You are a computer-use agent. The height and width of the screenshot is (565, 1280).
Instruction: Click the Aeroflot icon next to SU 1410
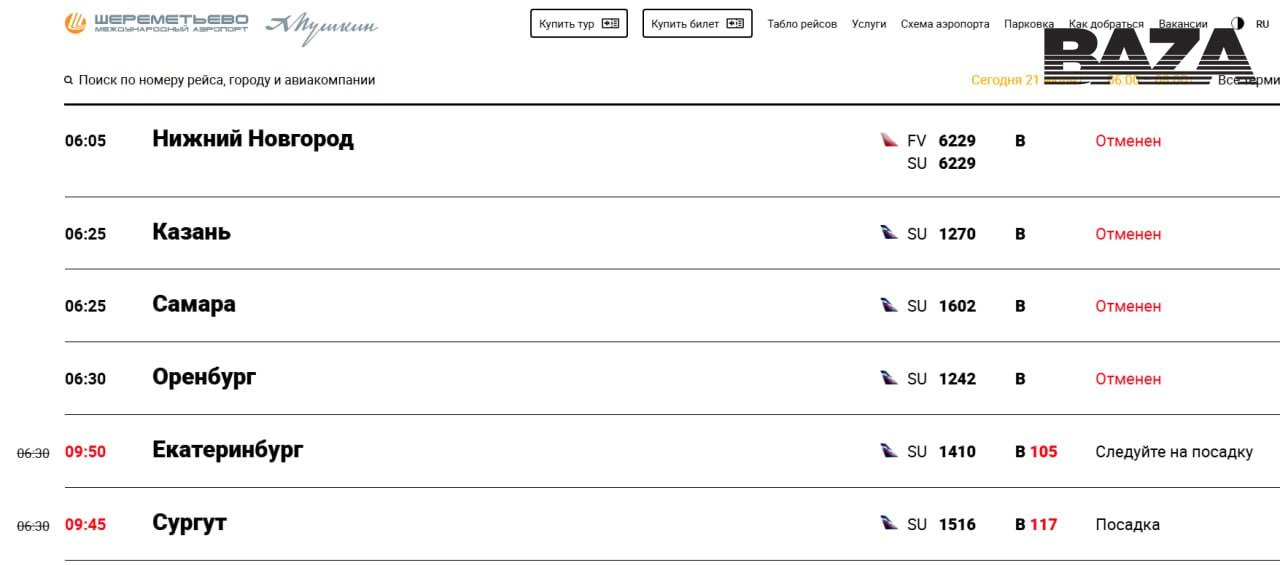tap(889, 451)
